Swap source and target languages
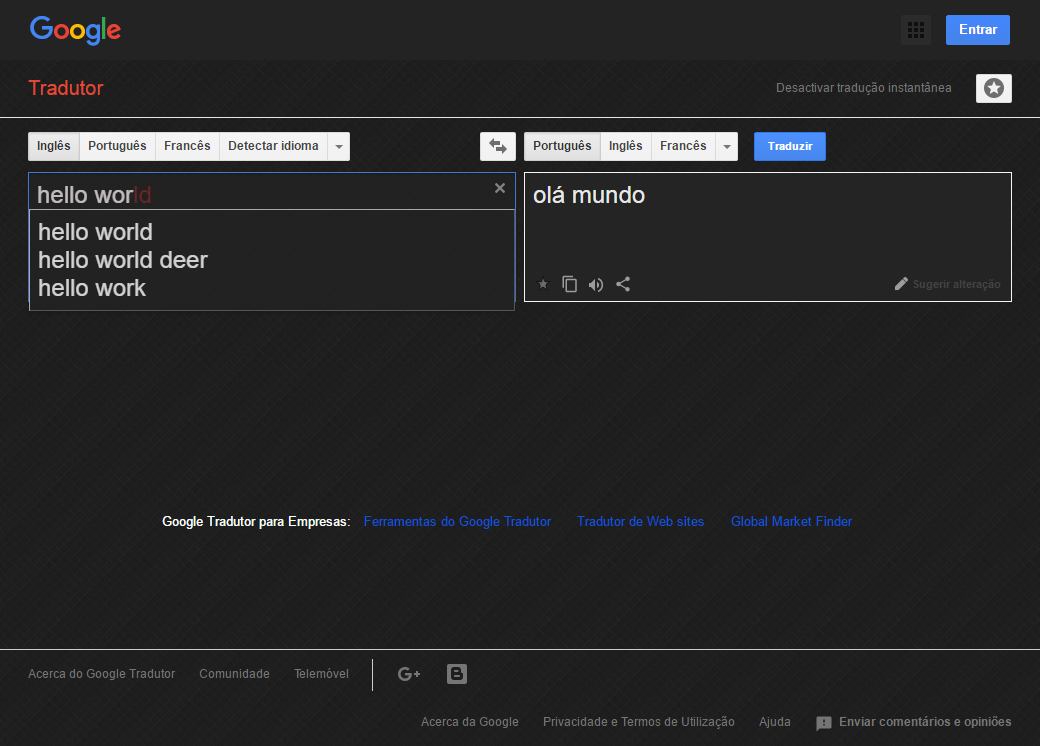Image resolution: width=1040 pixels, height=746 pixels. 497,146
